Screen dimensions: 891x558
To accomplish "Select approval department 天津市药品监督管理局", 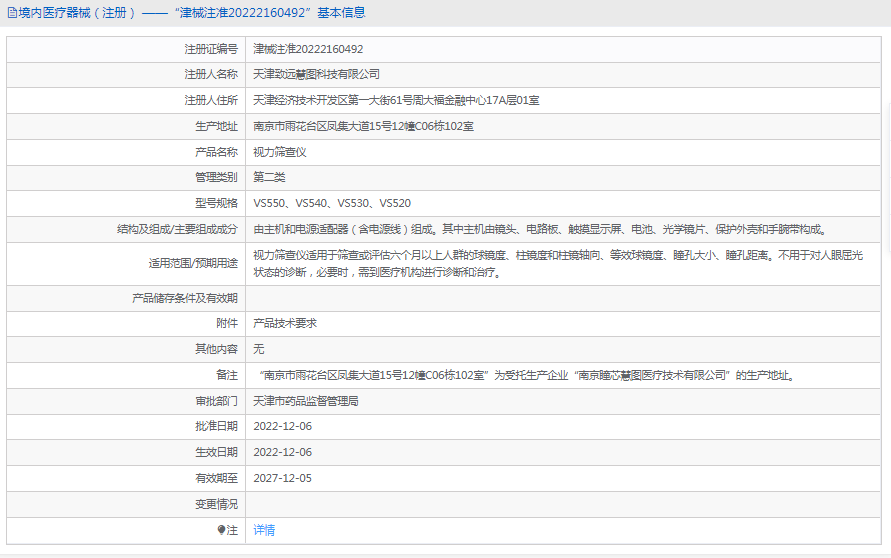I will [x=306, y=401].
